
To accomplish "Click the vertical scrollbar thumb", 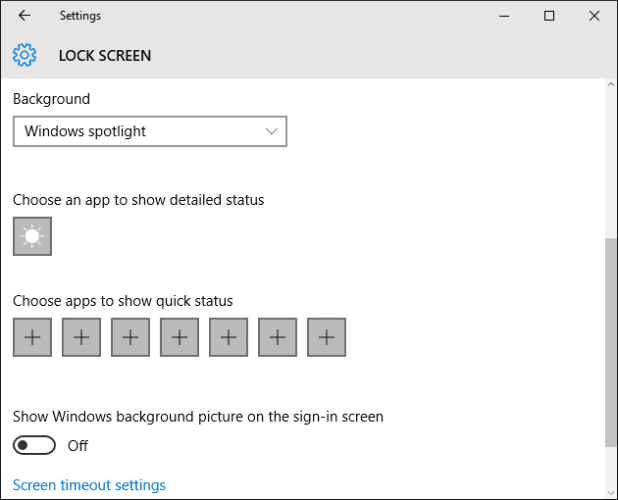I will [x=611, y=340].
